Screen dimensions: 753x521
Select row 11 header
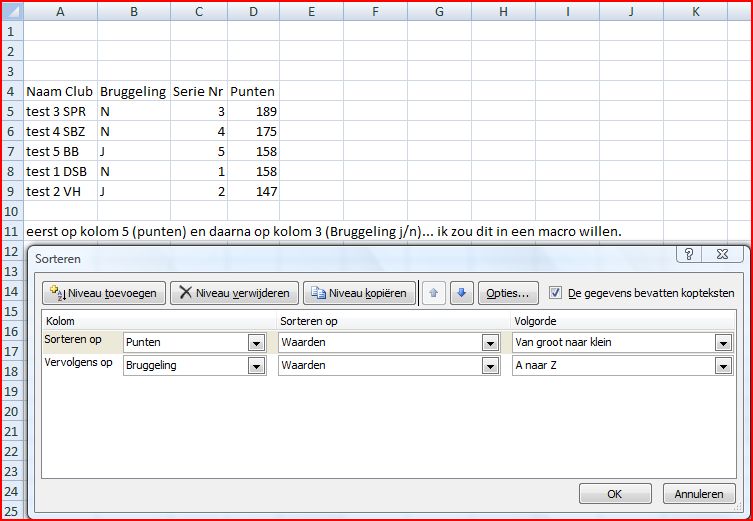coord(12,231)
